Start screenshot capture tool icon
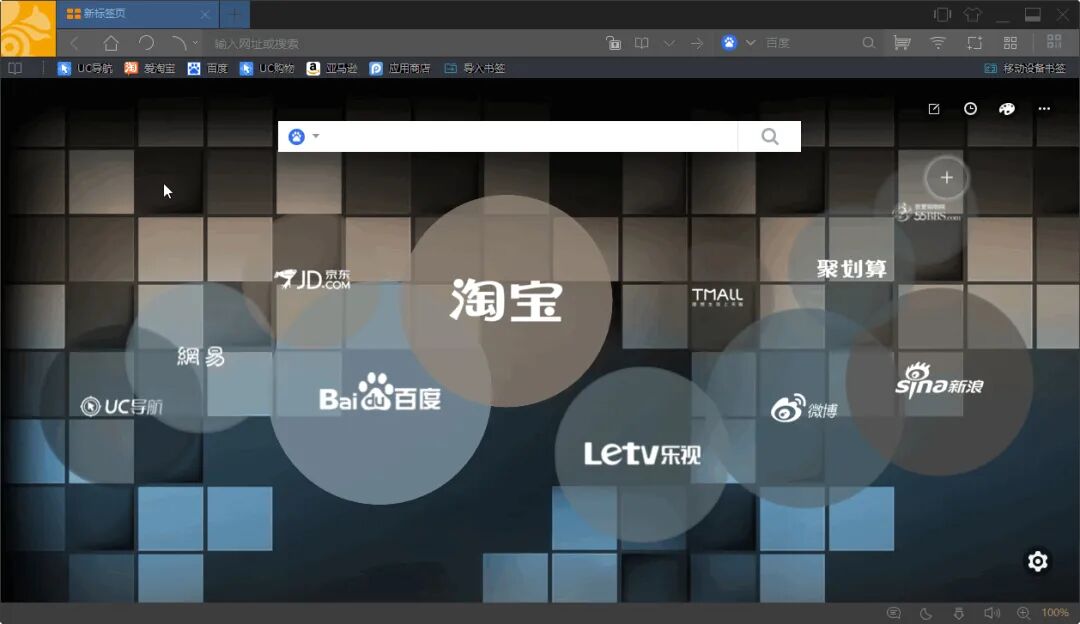 974,43
